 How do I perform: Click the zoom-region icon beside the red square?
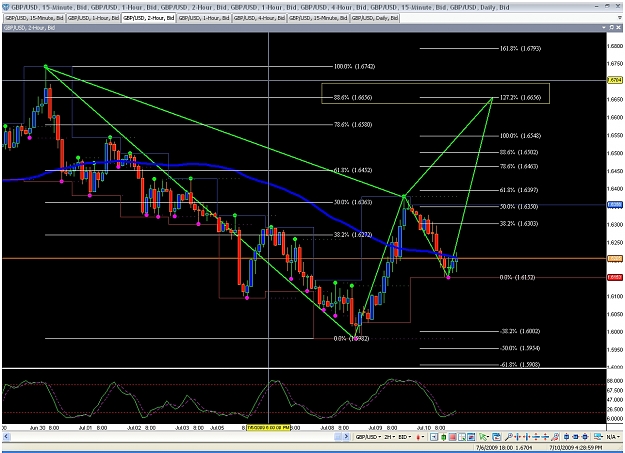tap(462, 437)
